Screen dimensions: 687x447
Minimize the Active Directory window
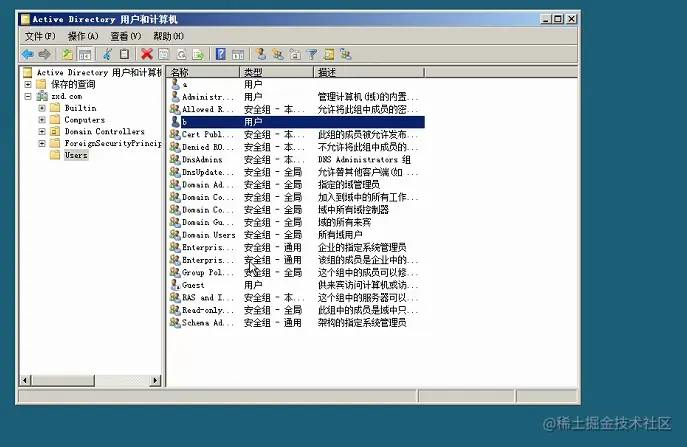click(545, 19)
